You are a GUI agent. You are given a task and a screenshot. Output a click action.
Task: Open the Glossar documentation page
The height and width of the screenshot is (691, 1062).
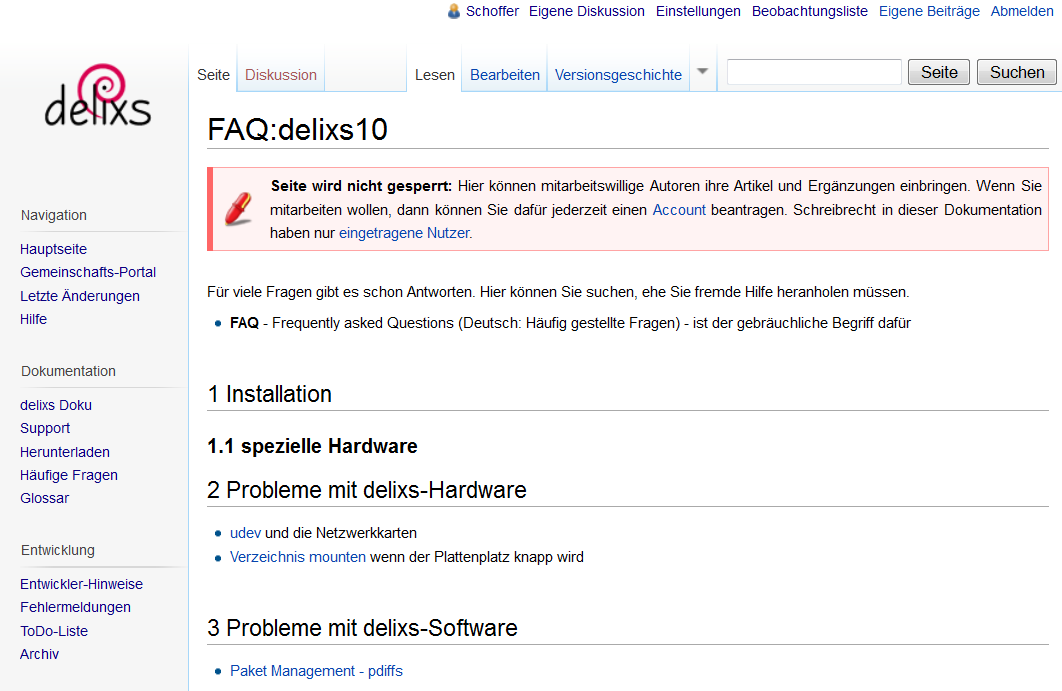click(x=44, y=497)
